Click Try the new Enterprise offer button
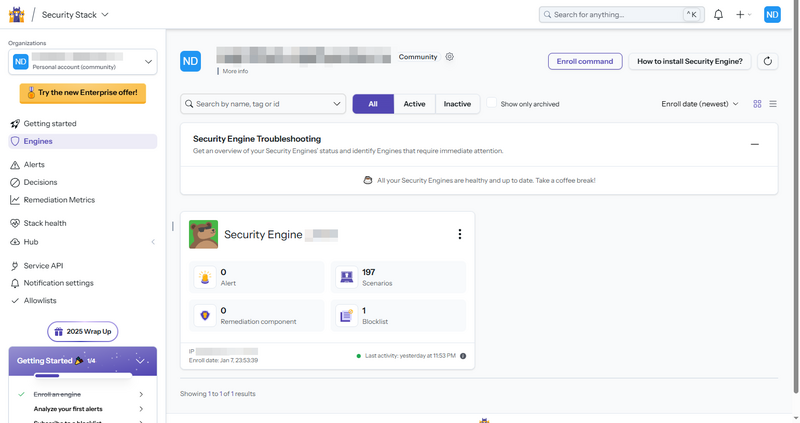800x423 pixels. click(83, 93)
